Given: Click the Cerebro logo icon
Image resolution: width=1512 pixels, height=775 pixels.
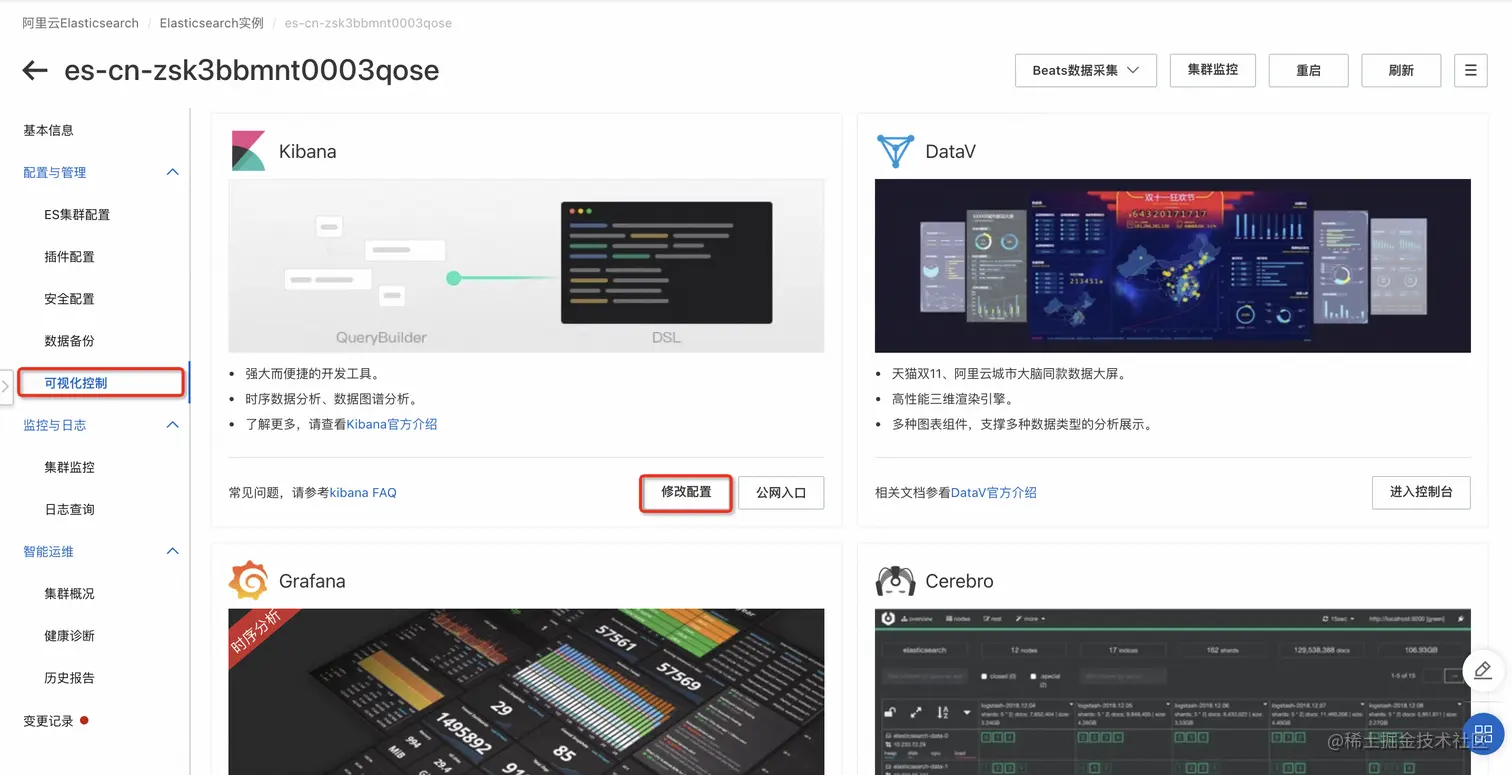Looking at the screenshot, I should point(895,581).
